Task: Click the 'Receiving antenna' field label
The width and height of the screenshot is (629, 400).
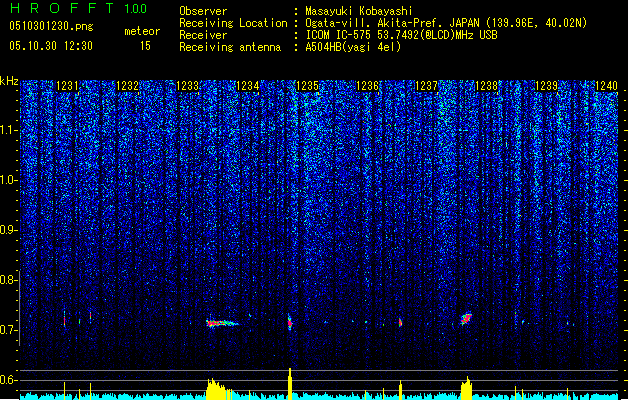Action: (230, 47)
